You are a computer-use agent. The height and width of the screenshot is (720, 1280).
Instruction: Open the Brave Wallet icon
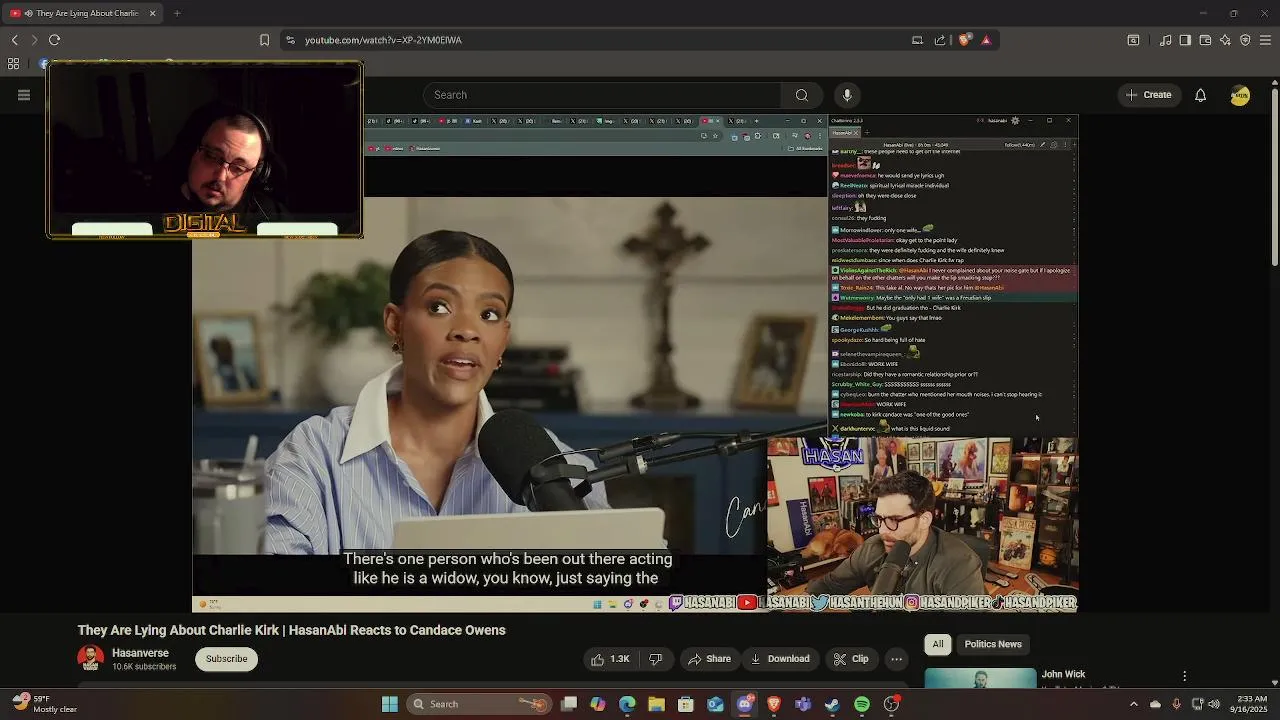coord(1205,40)
